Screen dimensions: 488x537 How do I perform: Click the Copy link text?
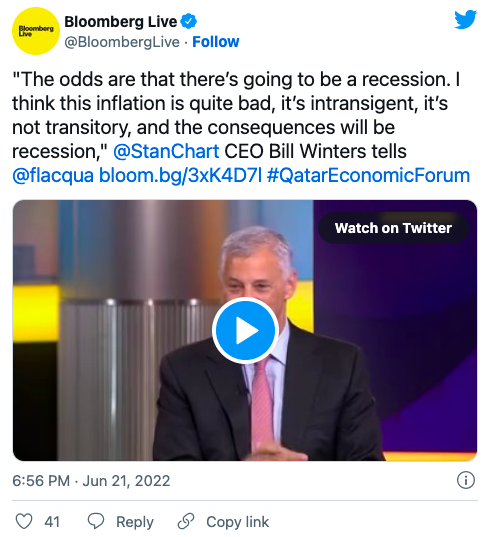pos(238,522)
